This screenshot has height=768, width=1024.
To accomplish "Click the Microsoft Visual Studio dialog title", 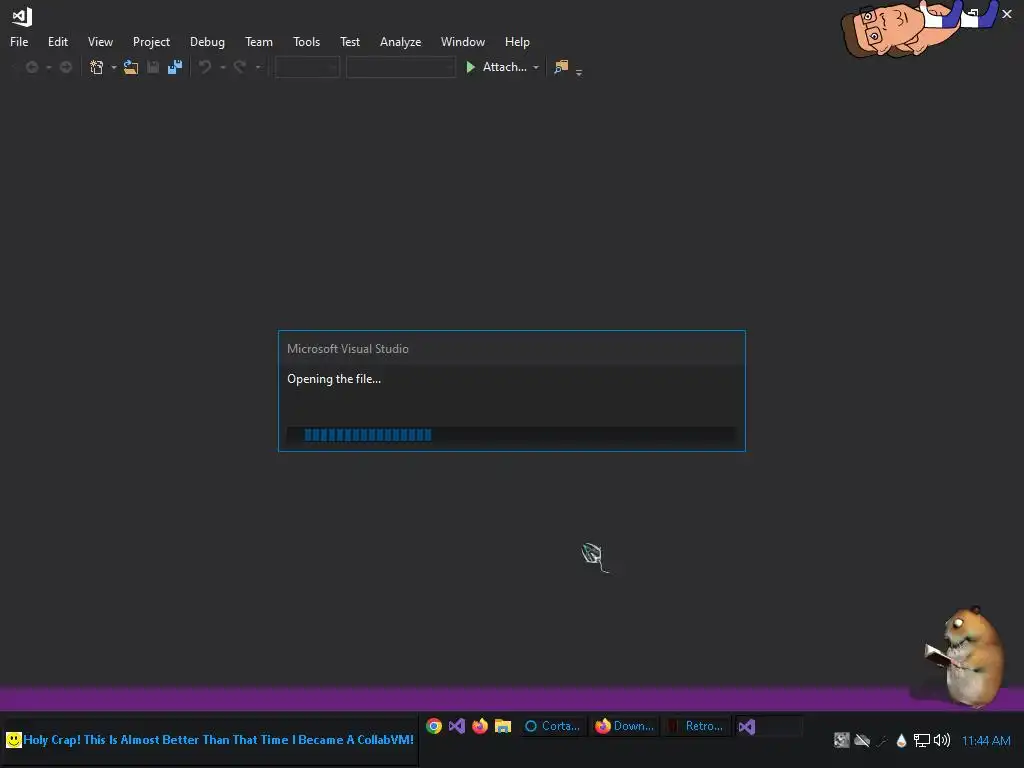I will (347, 349).
